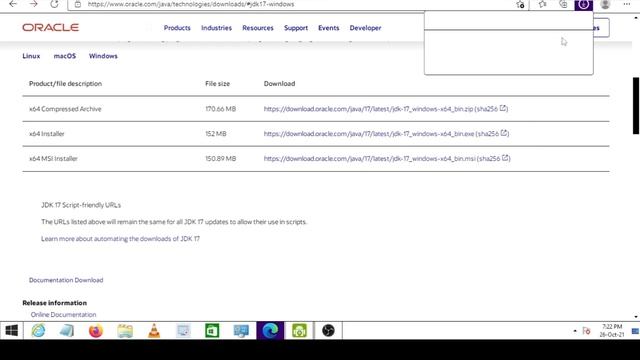Open the taskbar clock and date
The image size is (640, 360).
[x=612, y=331]
